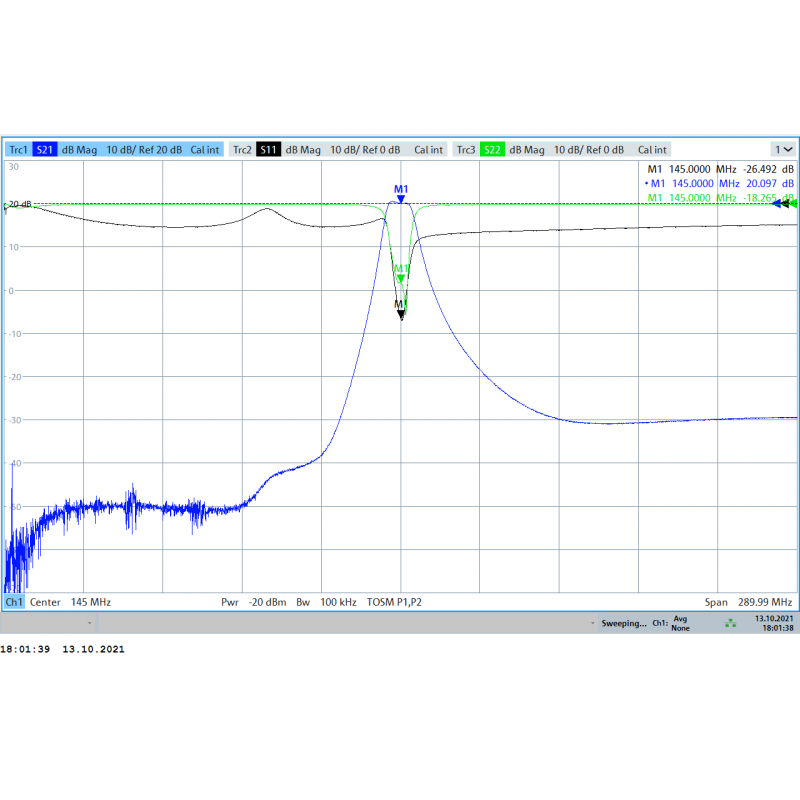Click the Trc2 'dB Mag' format text
The height and width of the screenshot is (800, 800).
[x=303, y=150]
